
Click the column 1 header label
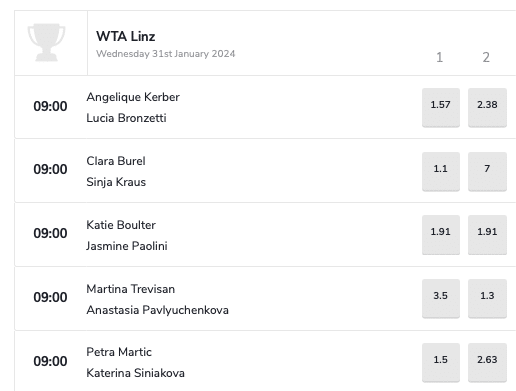(x=440, y=57)
